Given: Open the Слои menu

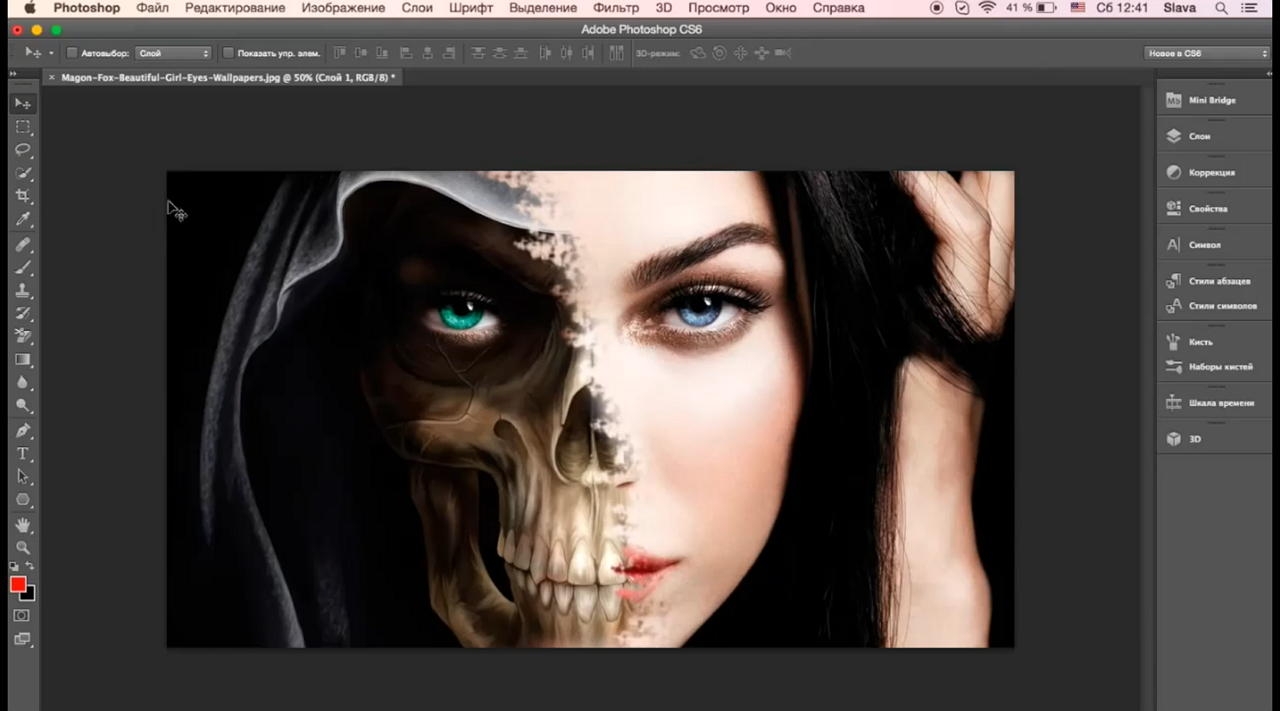Looking at the screenshot, I should coord(417,8).
